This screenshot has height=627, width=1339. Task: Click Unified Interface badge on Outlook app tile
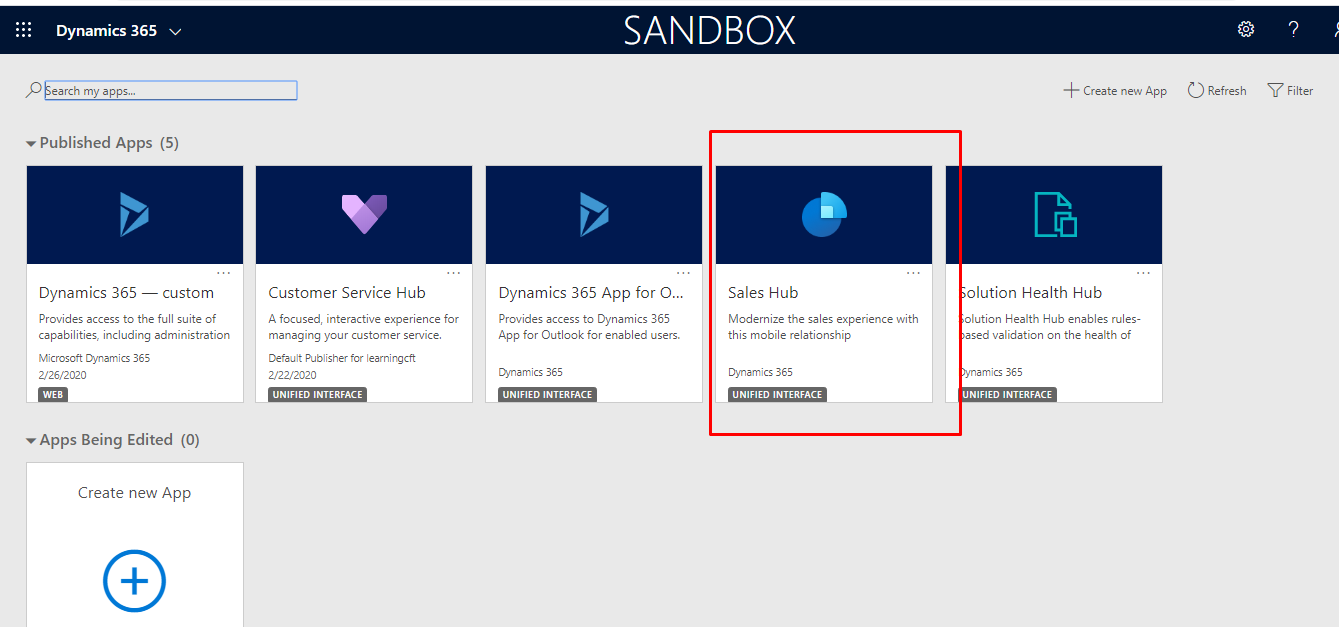tap(547, 395)
